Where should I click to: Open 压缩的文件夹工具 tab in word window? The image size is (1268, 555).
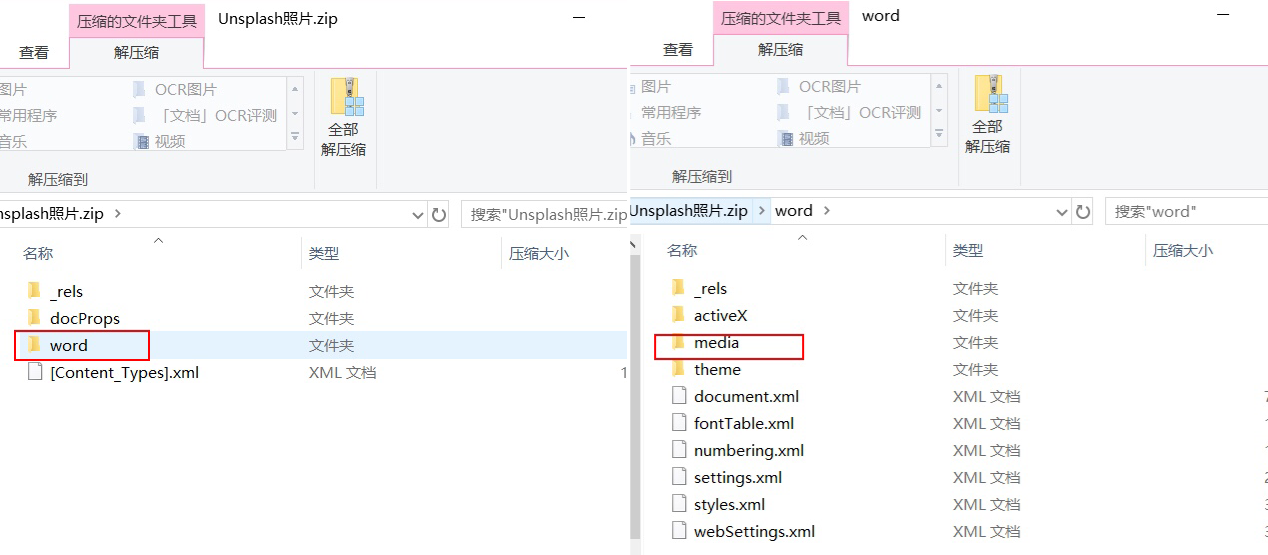pyautogui.click(x=780, y=18)
